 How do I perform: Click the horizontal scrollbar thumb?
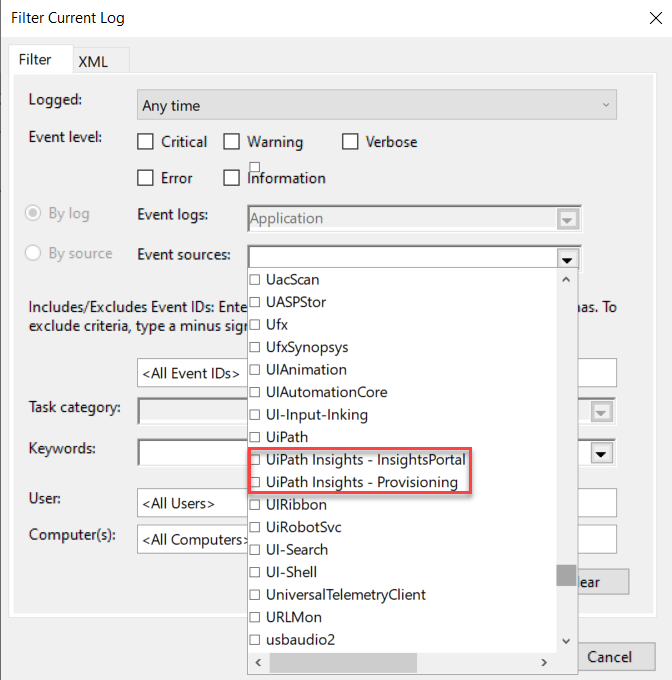click(343, 662)
